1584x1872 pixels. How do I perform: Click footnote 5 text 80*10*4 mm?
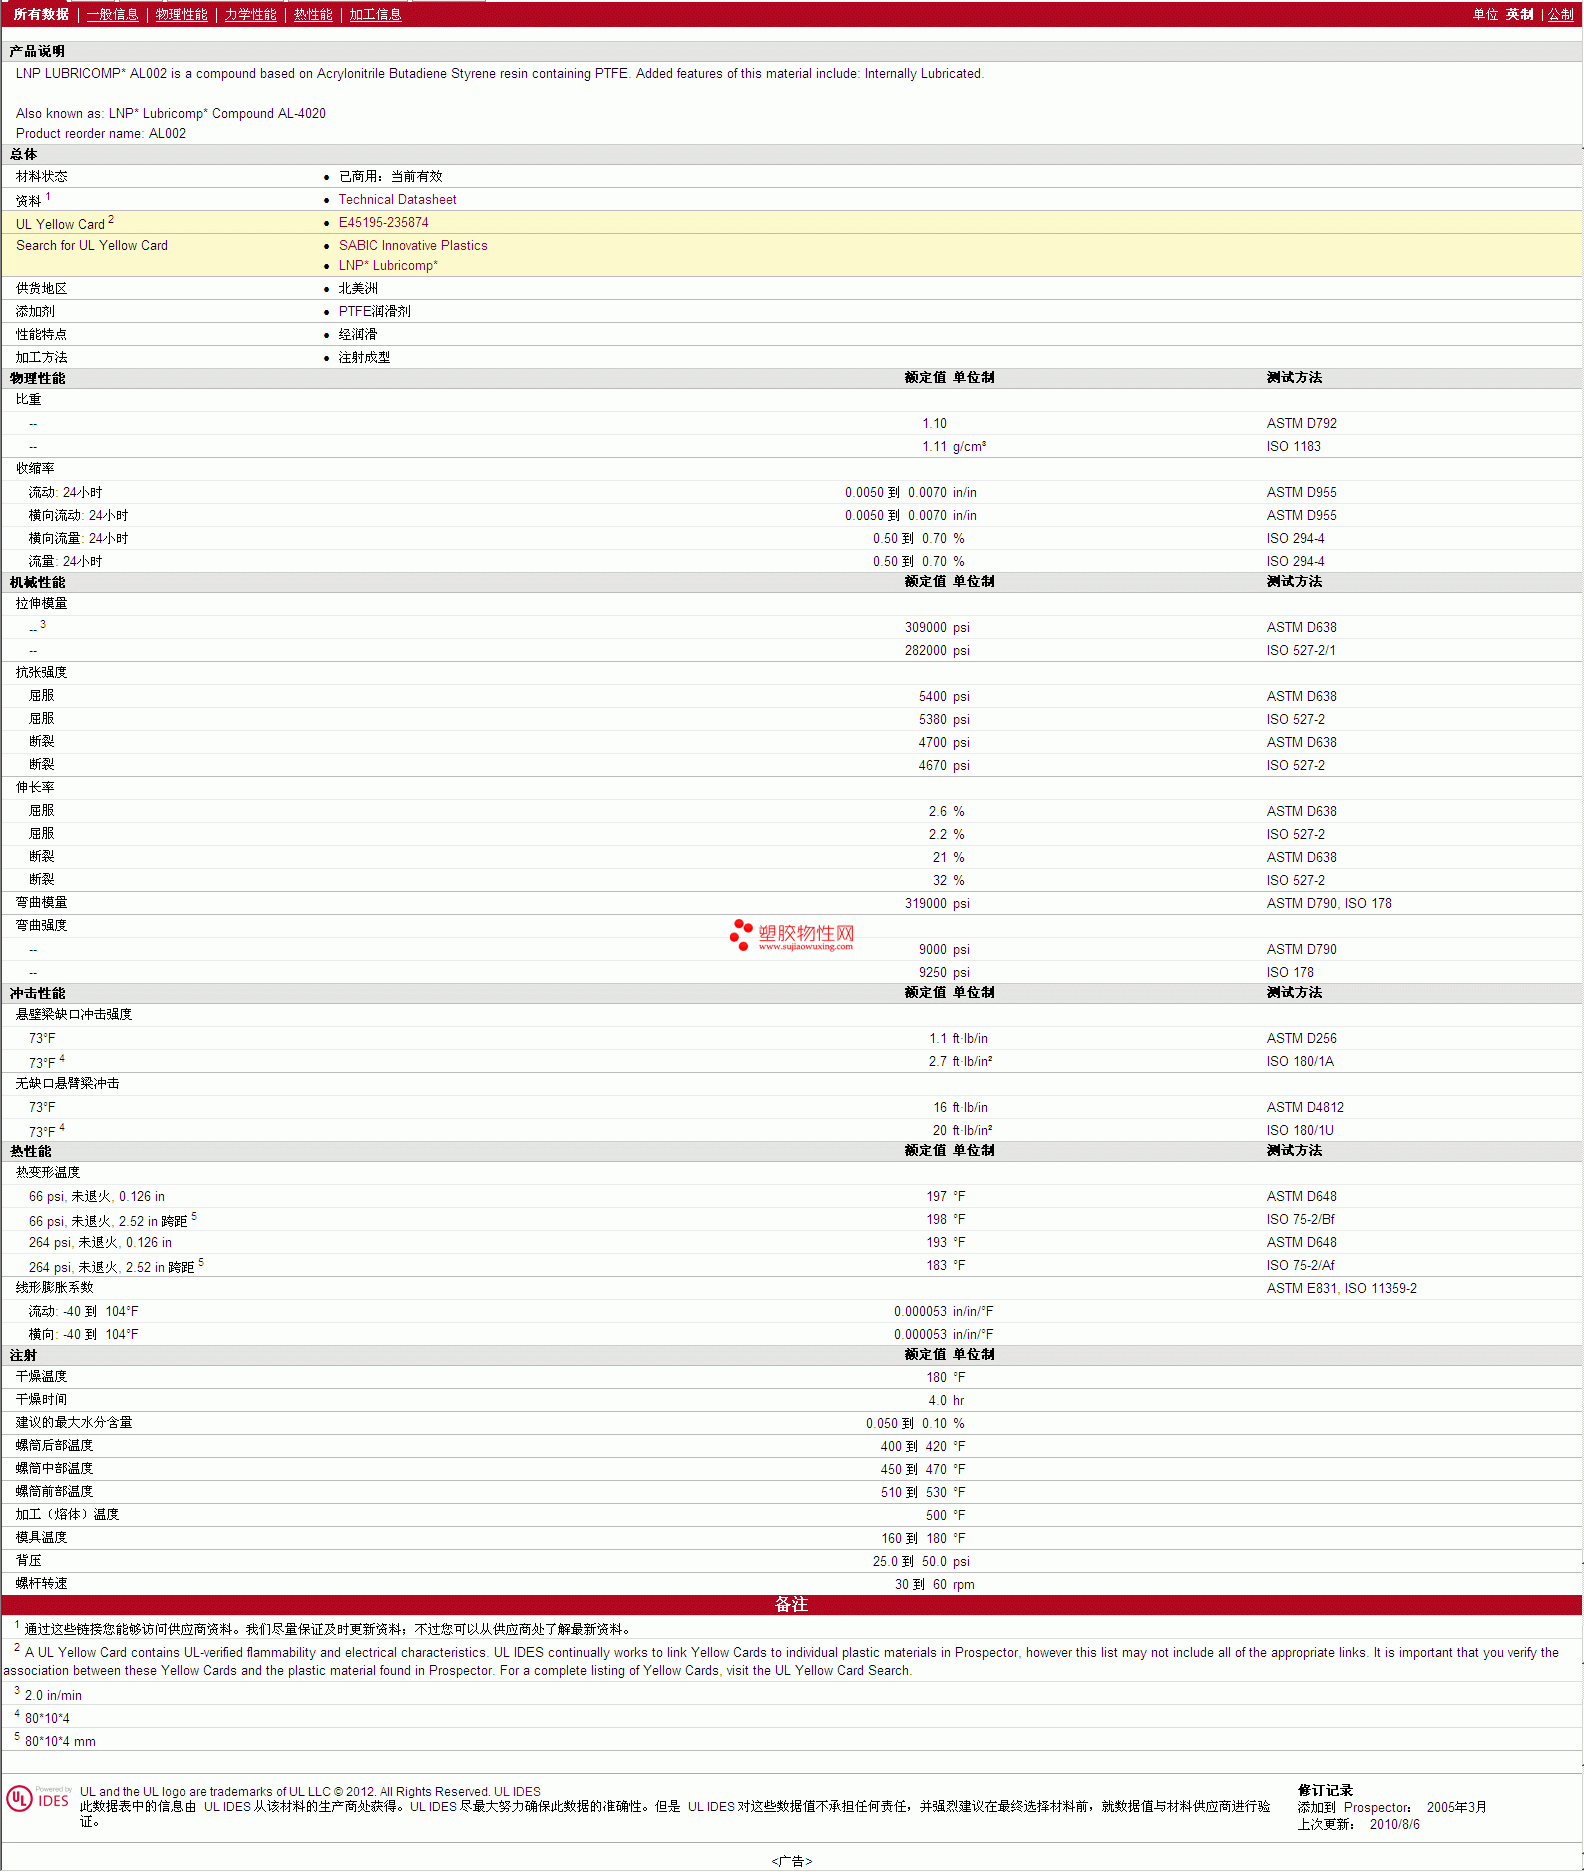click(60, 1742)
